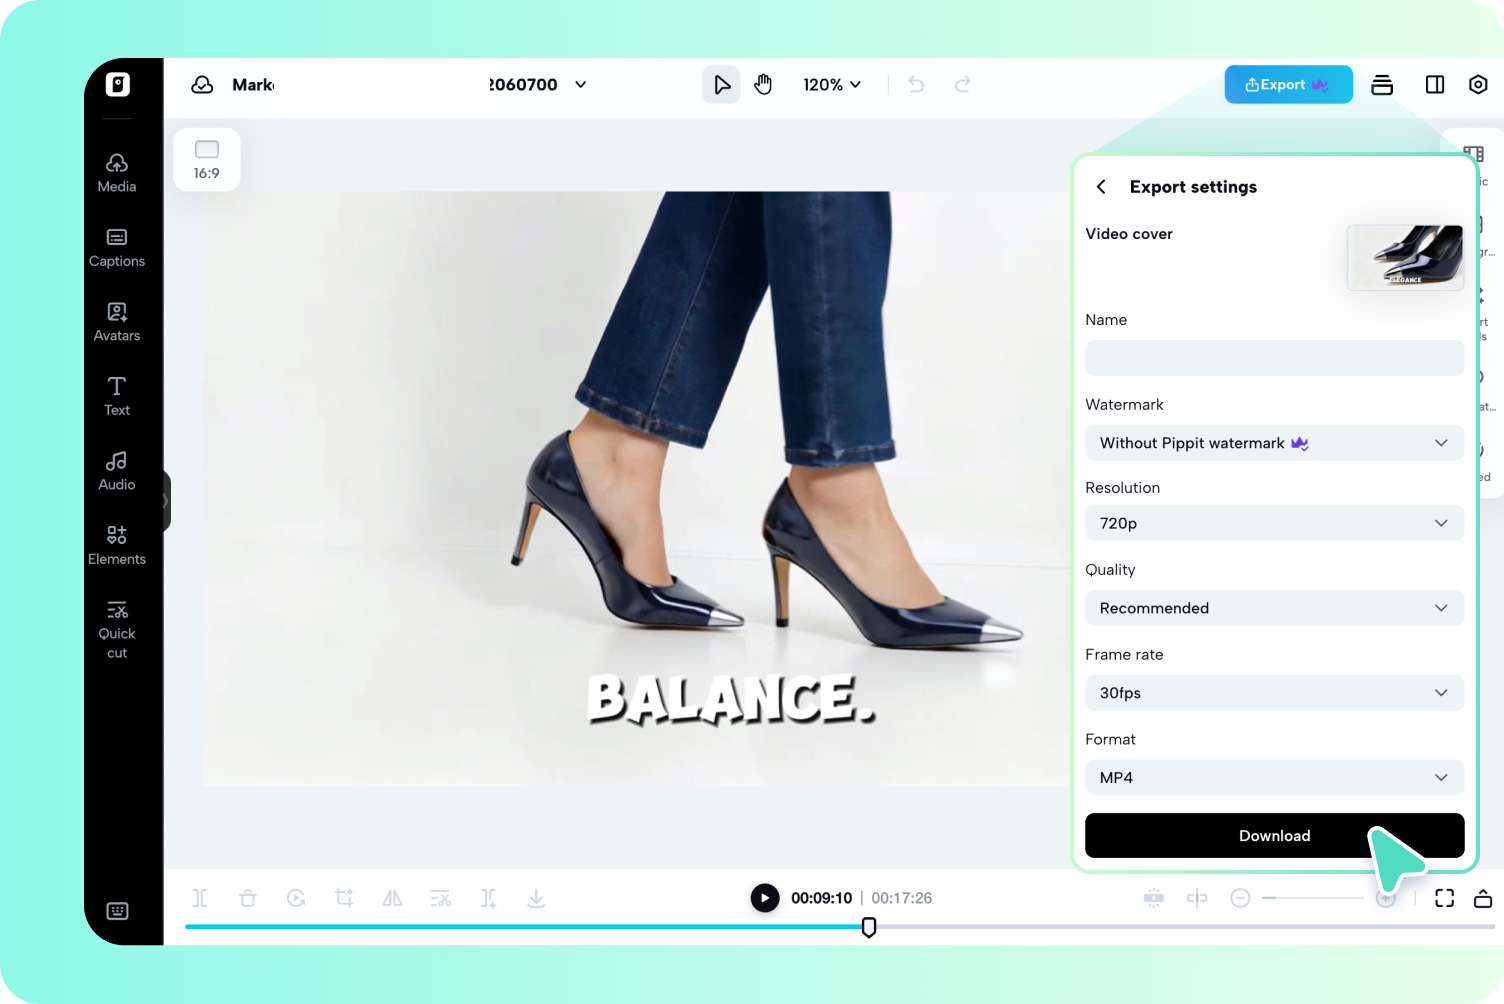Click the download arrow timeline tool

pyautogui.click(x=536, y=898)
